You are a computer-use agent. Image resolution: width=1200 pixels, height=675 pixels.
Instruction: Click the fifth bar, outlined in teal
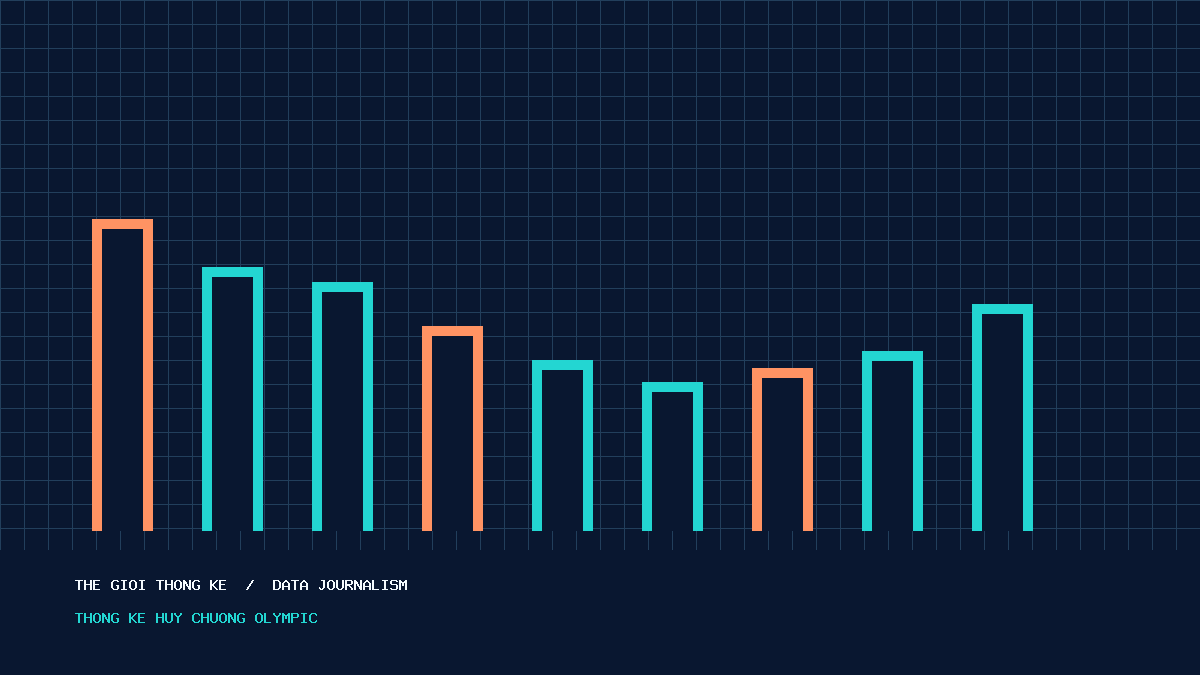[562, 445]
